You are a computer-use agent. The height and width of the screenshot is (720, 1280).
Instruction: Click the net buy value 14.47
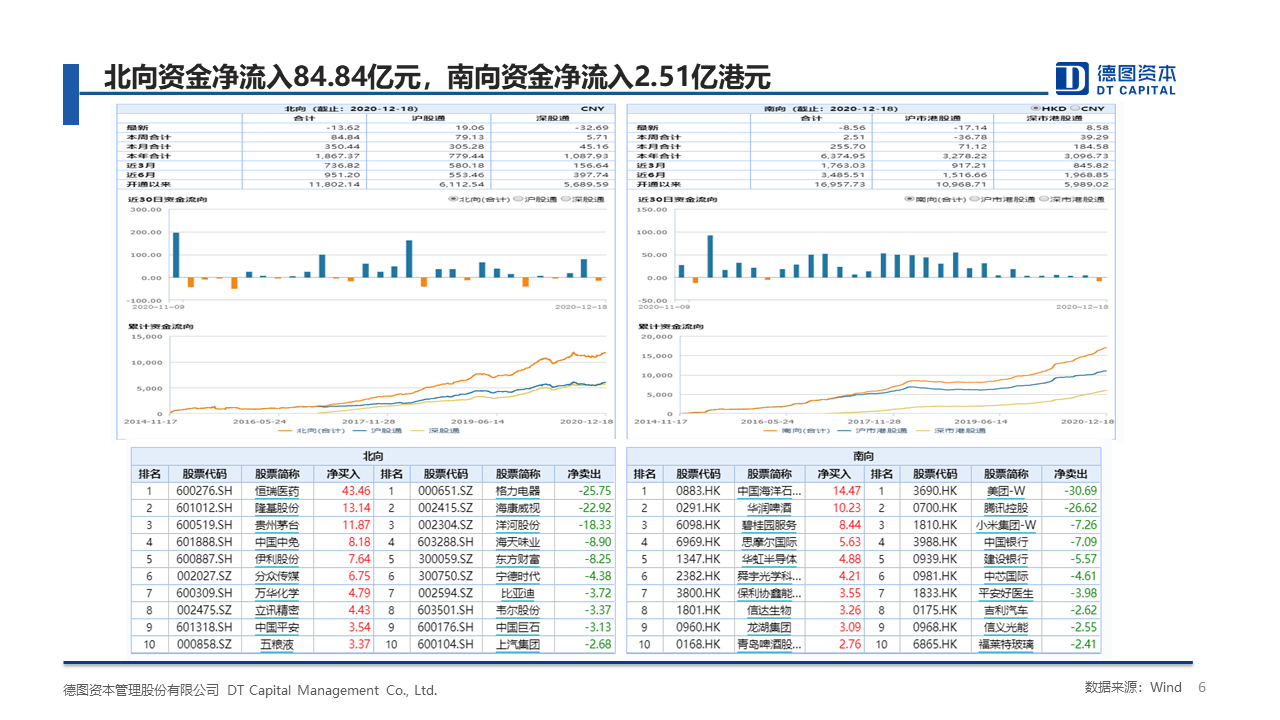(x=846, y=491)
